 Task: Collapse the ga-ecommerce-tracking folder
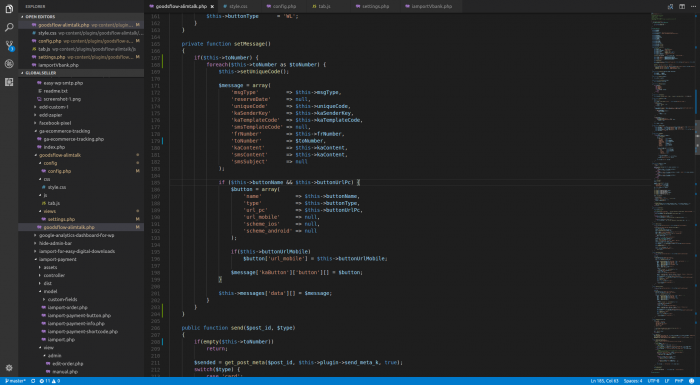(x=64, y=131)
